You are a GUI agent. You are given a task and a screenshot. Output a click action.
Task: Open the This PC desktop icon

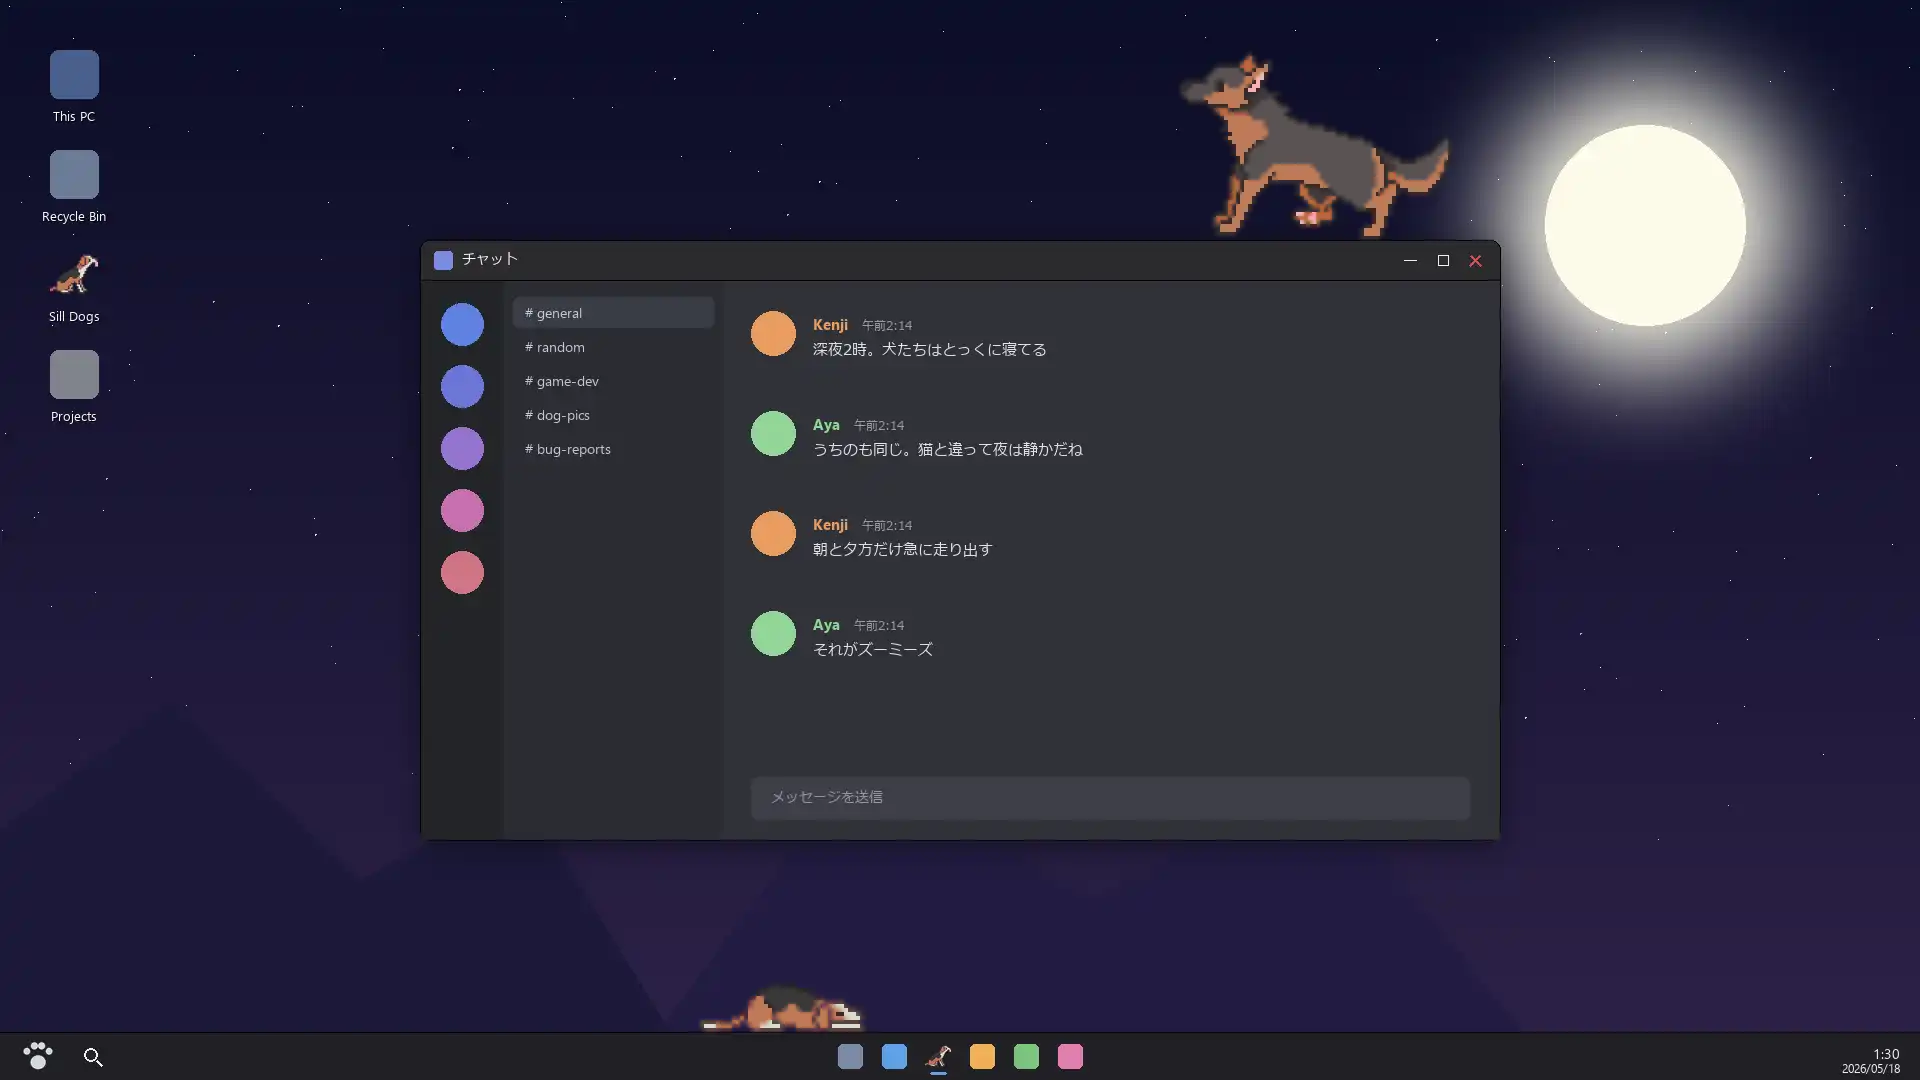click(74, 86)
